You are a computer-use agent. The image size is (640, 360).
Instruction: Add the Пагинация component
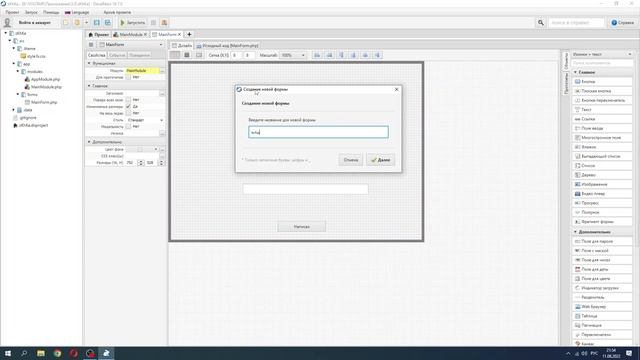coord(602,325)
